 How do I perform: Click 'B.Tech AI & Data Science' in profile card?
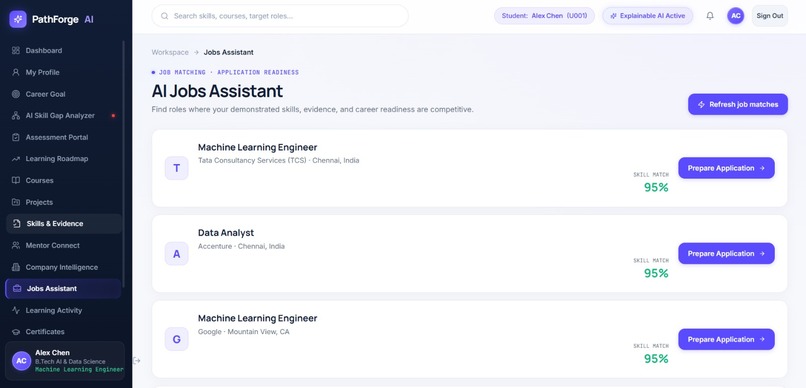(70, 362)
